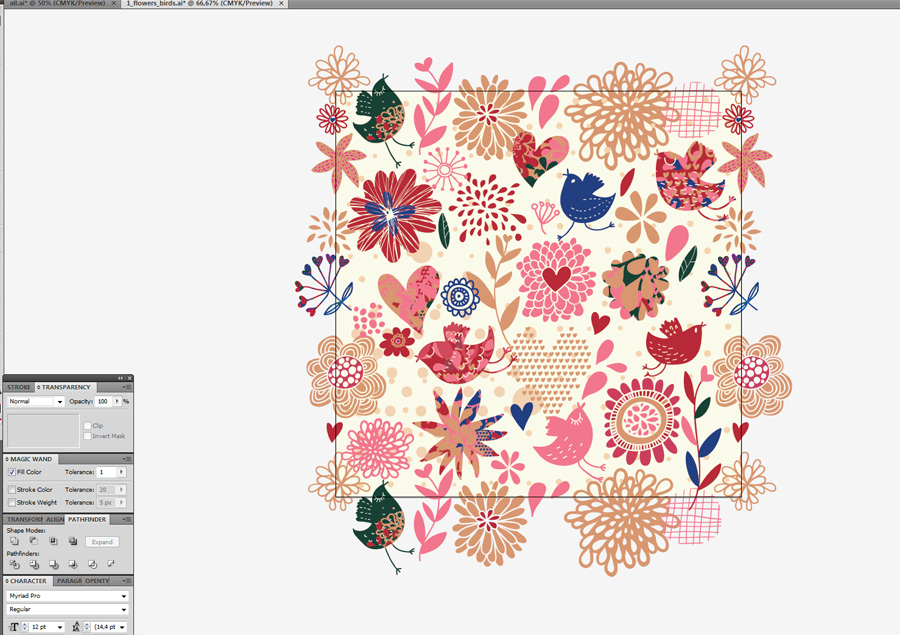The height and width of the screenshot is (635, 900).
Task: Click the Trim pathfinder icon
Action: point(33,564)
